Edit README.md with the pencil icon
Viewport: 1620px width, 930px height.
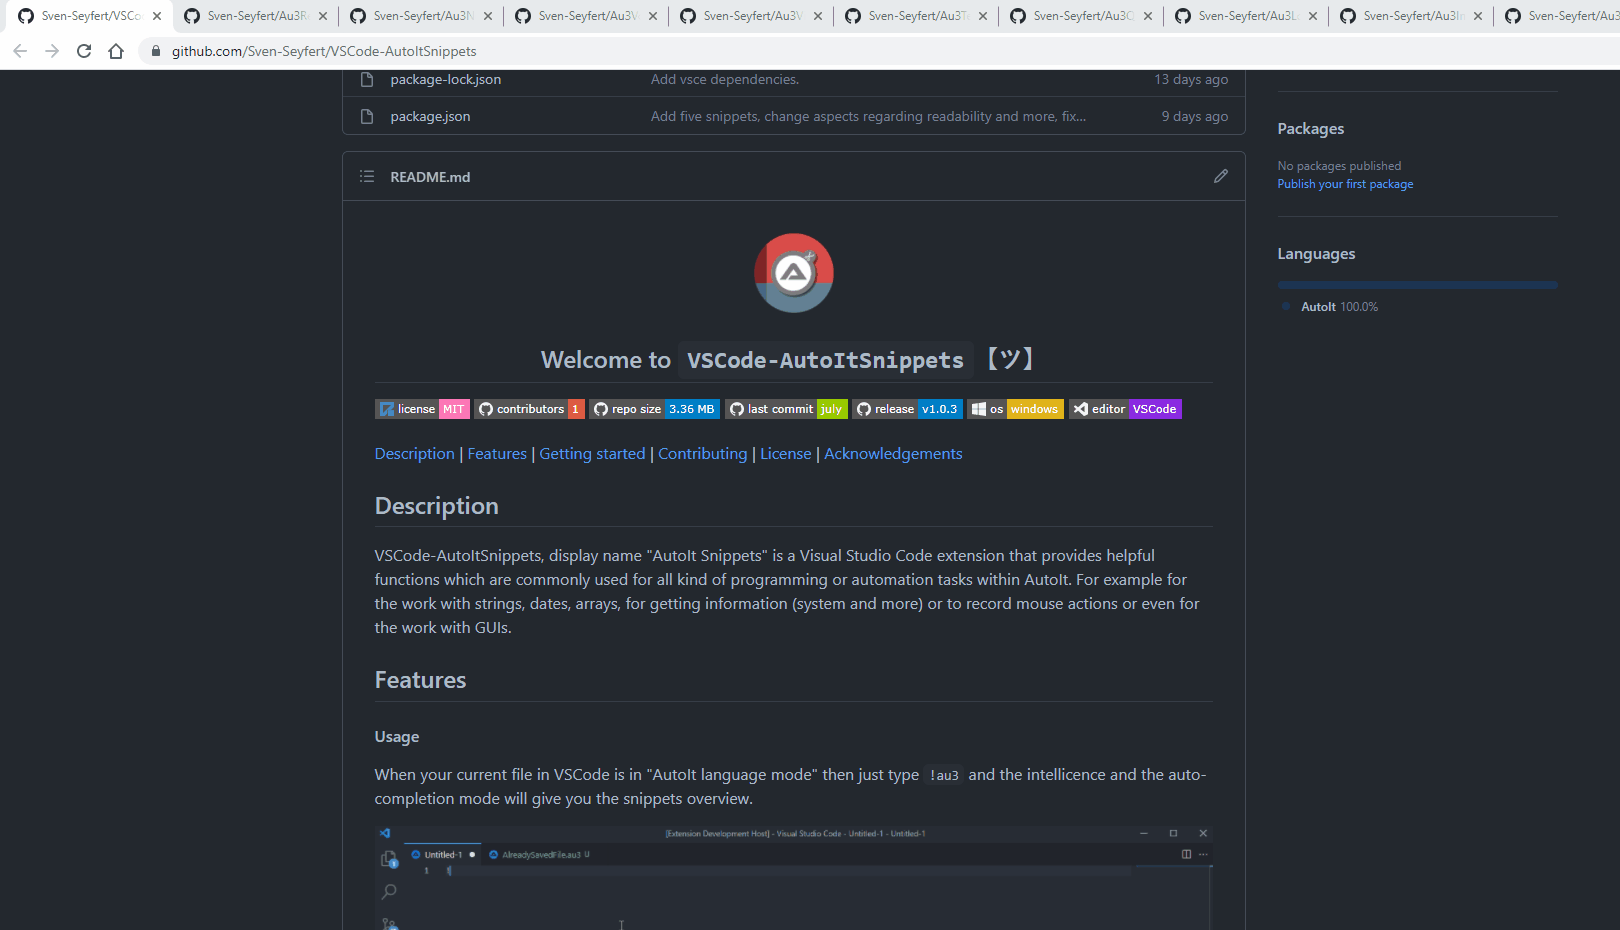[x=1221, y=176]
